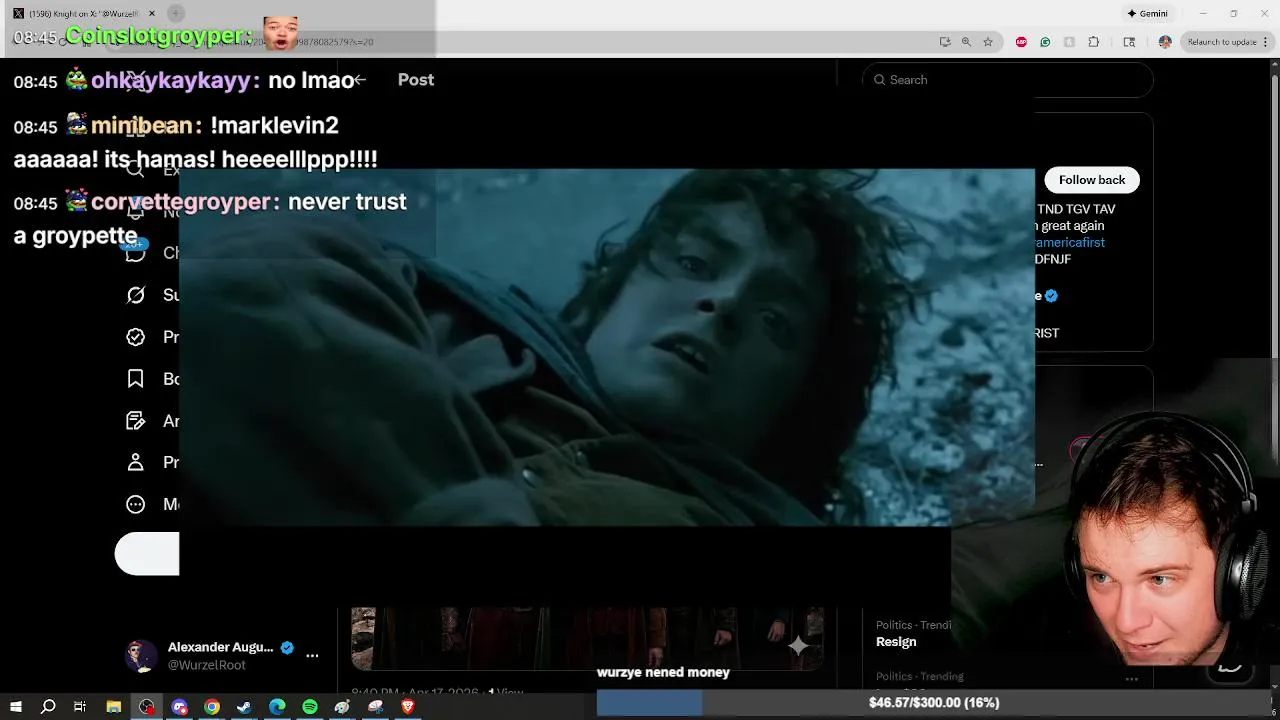The height and width of the screenshot is (720, 1280).
Task: Open the Profile person icon in sidebar
Action: point(136,462)
